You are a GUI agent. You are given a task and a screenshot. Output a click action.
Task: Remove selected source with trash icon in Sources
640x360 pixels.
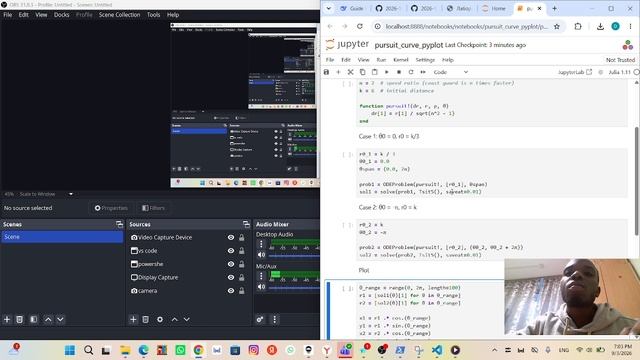[145, 319]
